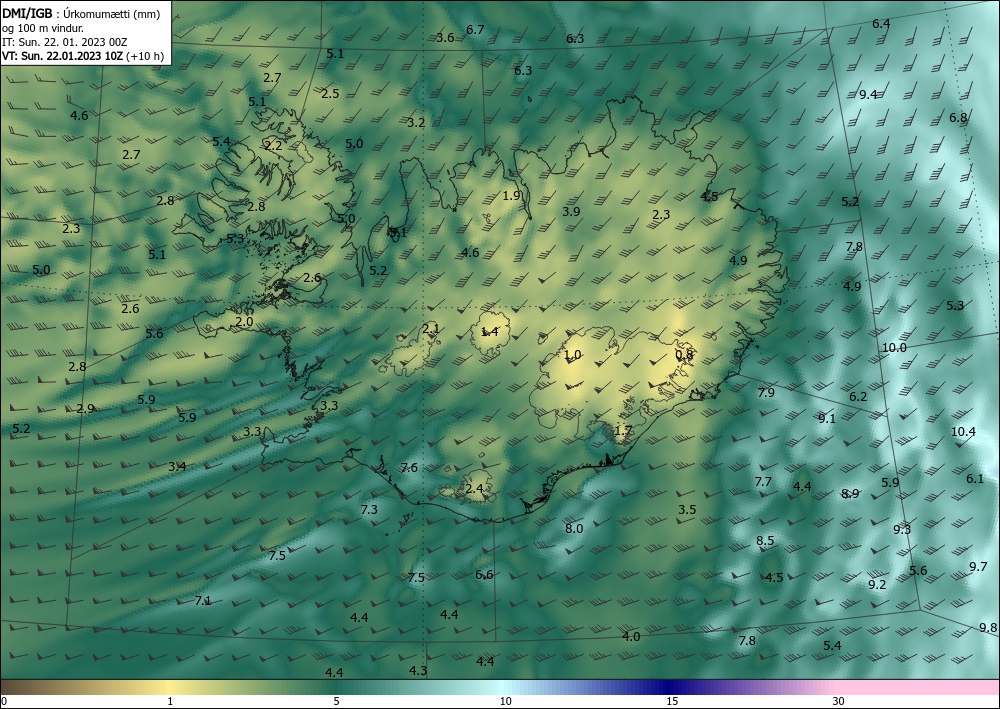Click the 1.9 precipitation value
1000x709 pixels.
pyautogui.click(x=511, y=196)
